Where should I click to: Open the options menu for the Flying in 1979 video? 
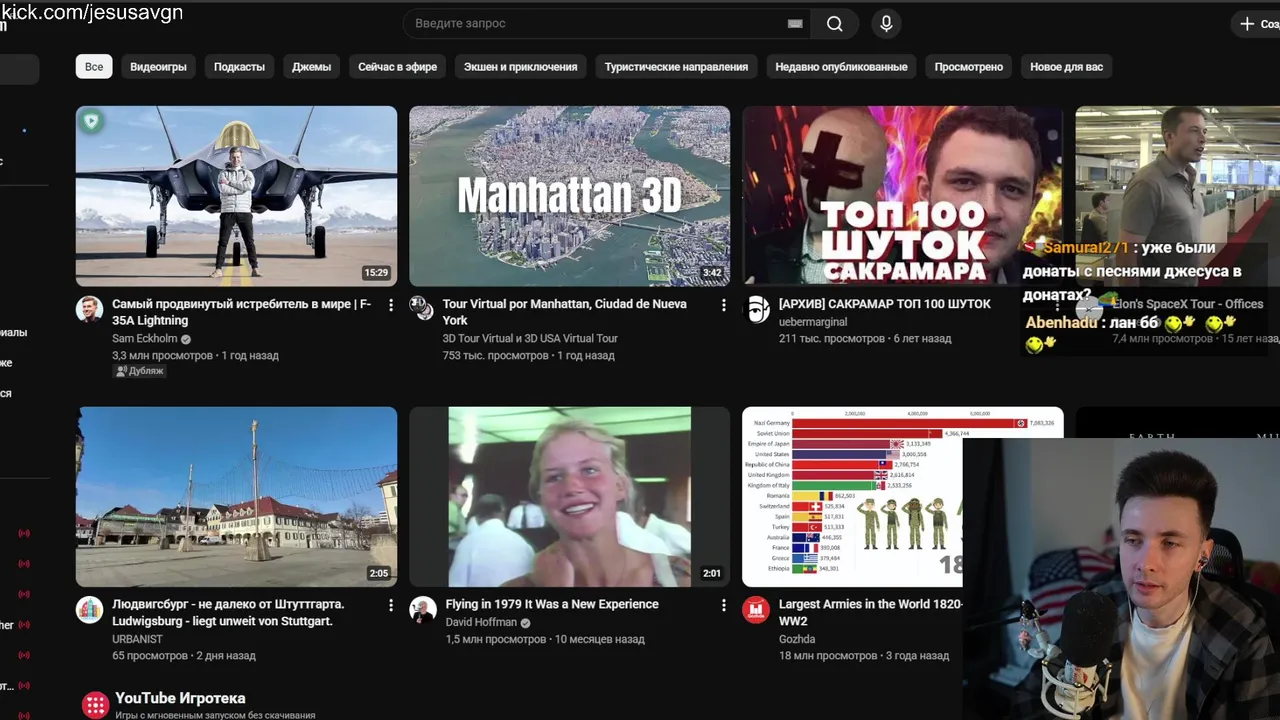point(724,605)
